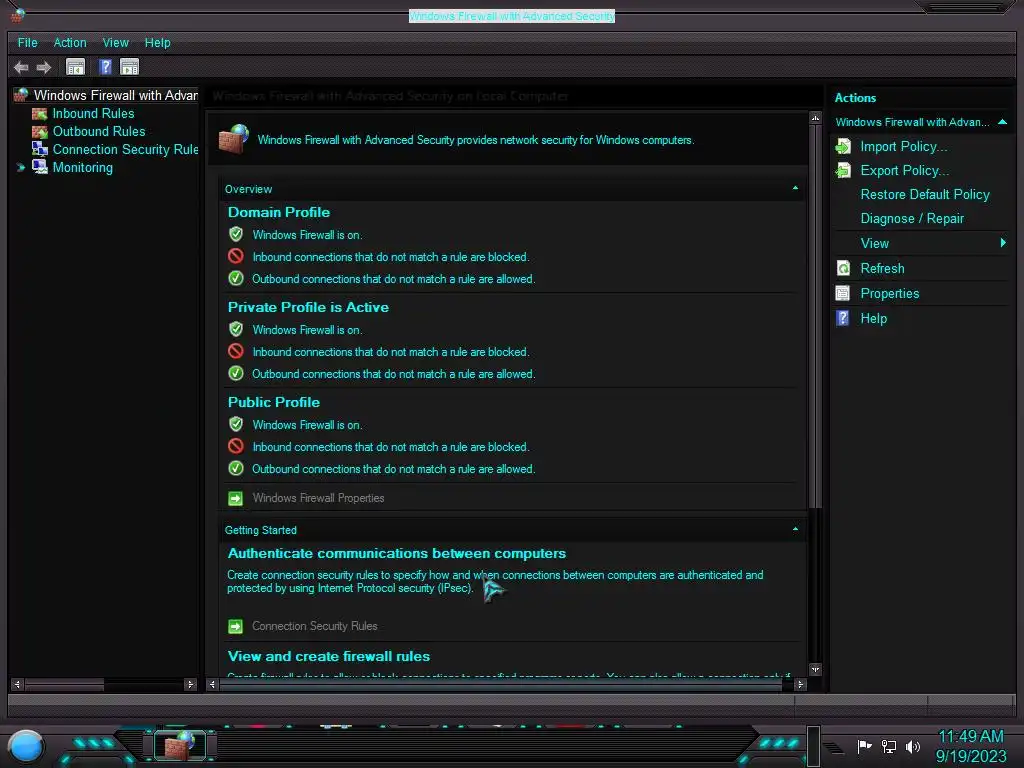
Task: Open the volume speaker tray icon
Action: pos(913,746)
